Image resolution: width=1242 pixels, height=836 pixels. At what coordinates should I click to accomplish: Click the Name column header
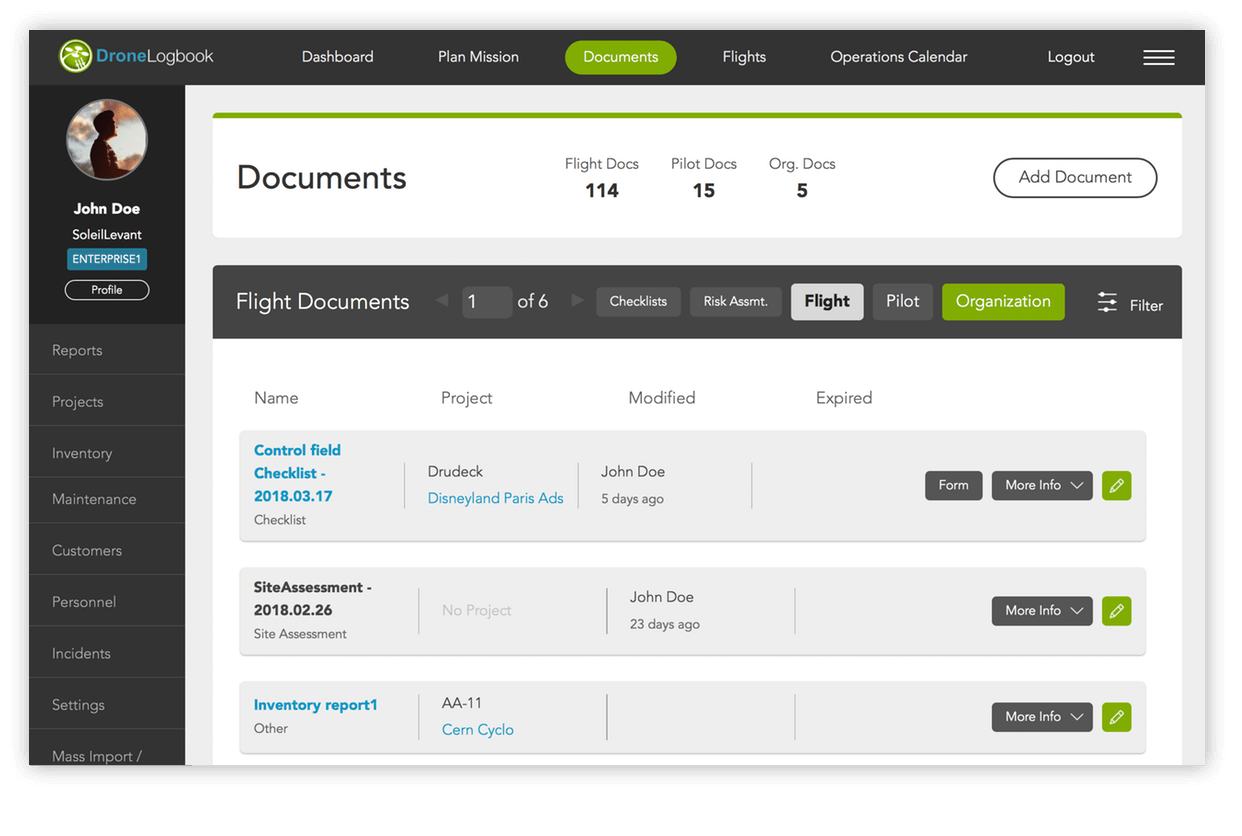click(x=276, y=398)
